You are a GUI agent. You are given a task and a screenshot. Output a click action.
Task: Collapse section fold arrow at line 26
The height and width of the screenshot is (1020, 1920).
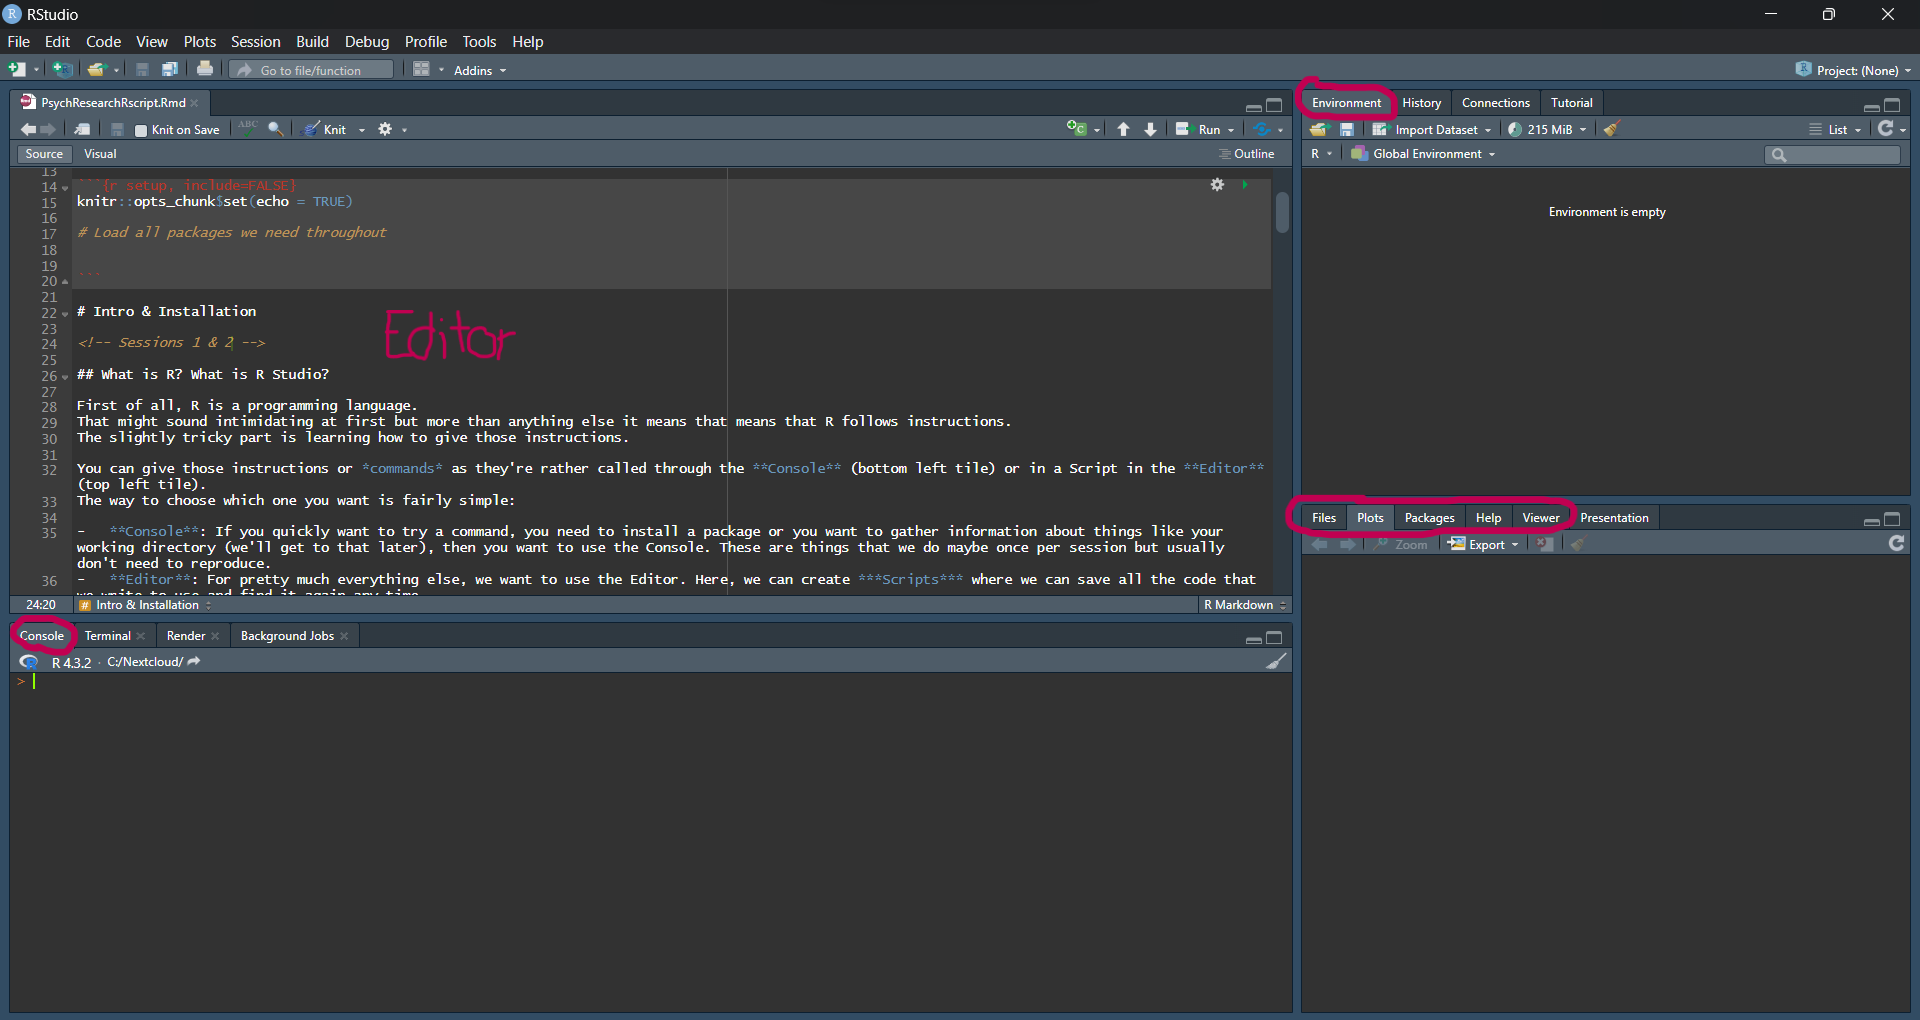pos(65,377)
